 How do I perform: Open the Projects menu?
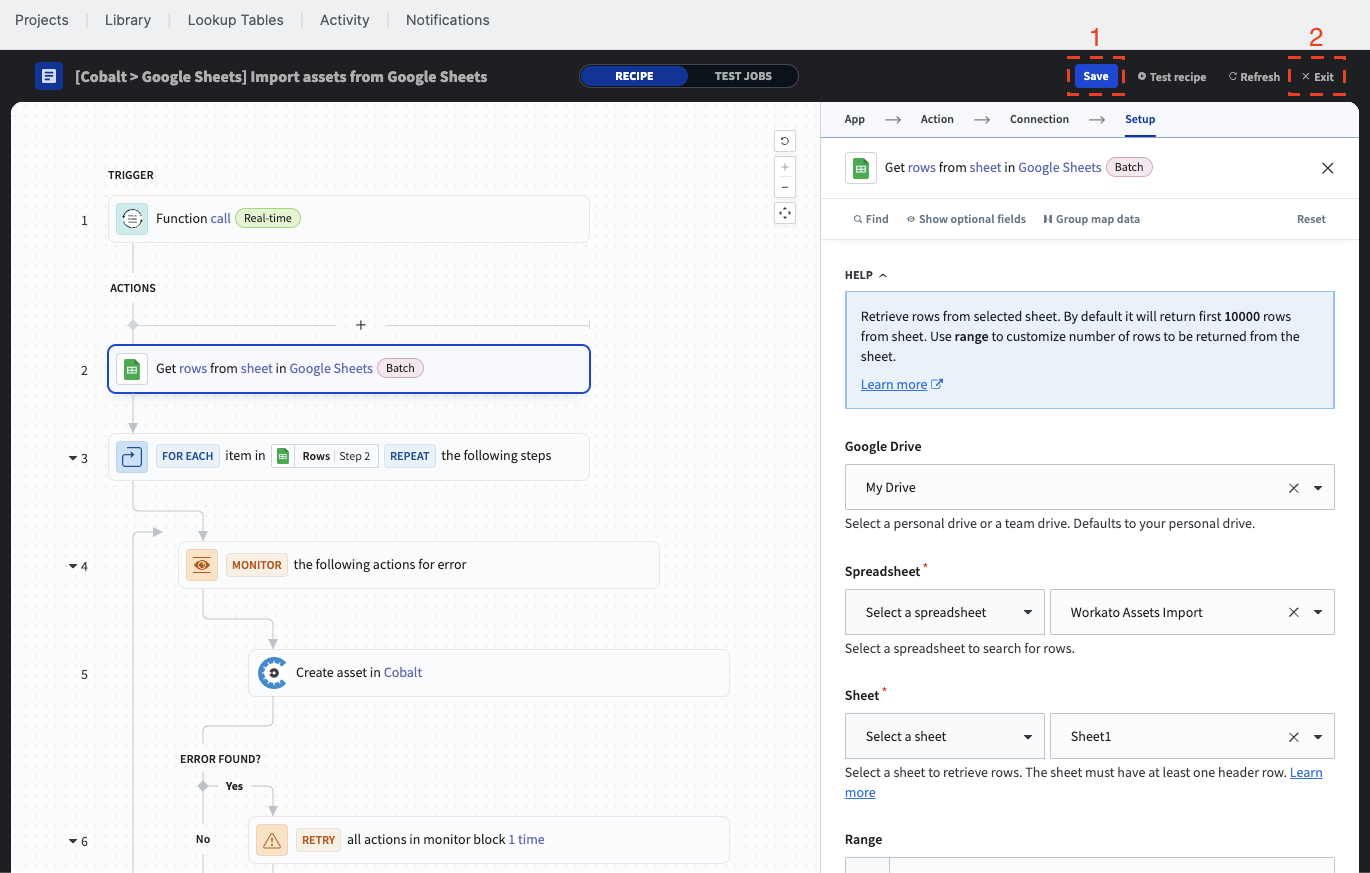42,20
